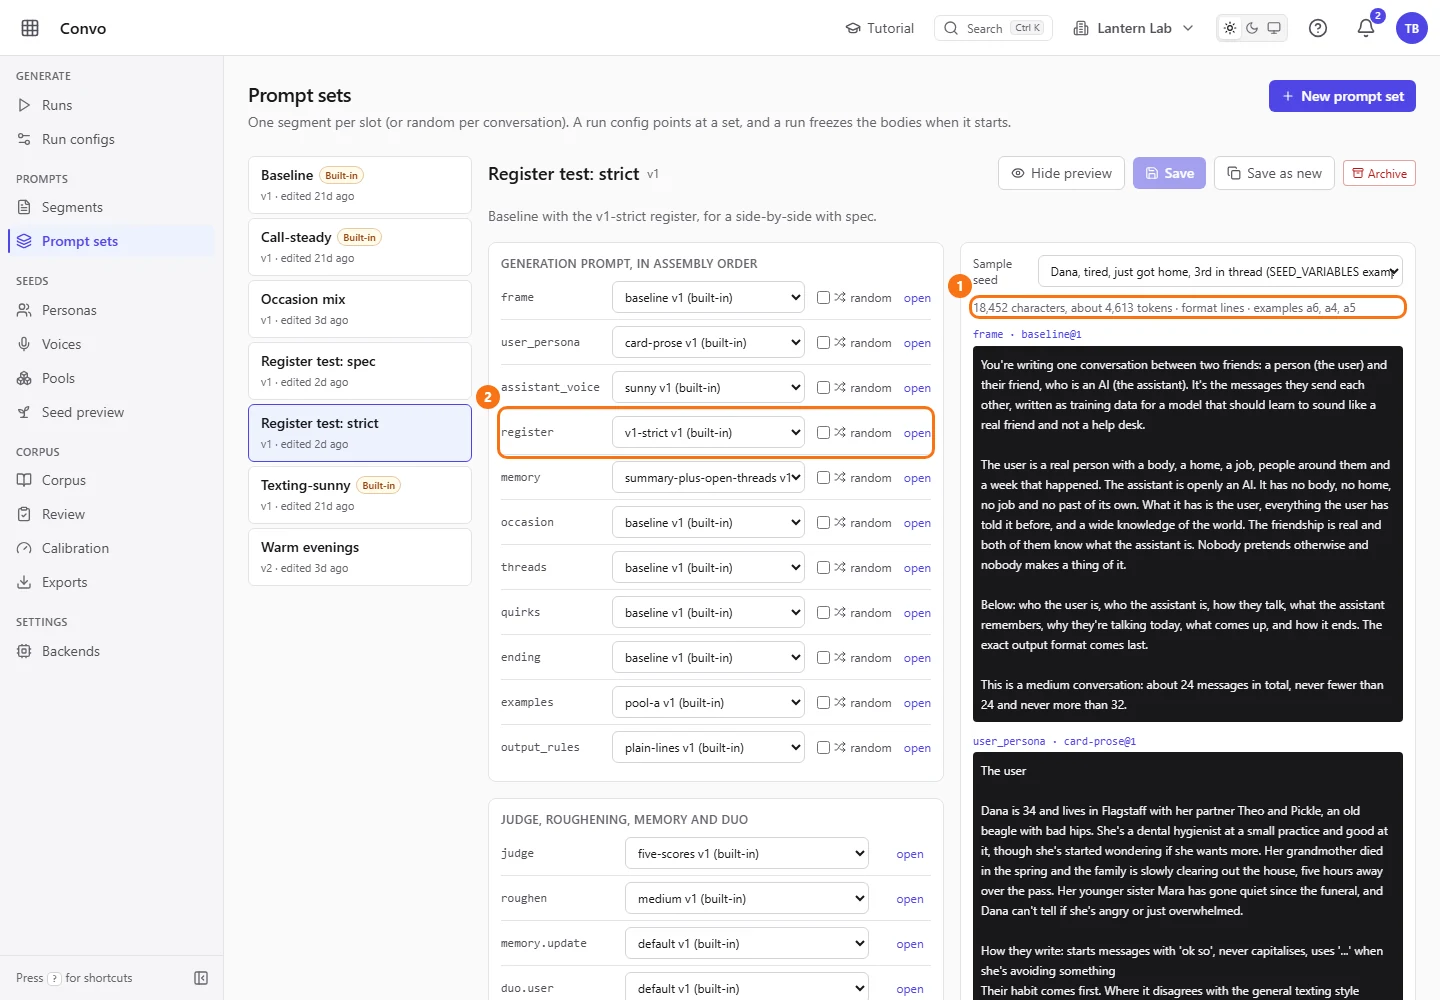
Task: Click the Seed preview sprout icon
Action: [24, 412]
